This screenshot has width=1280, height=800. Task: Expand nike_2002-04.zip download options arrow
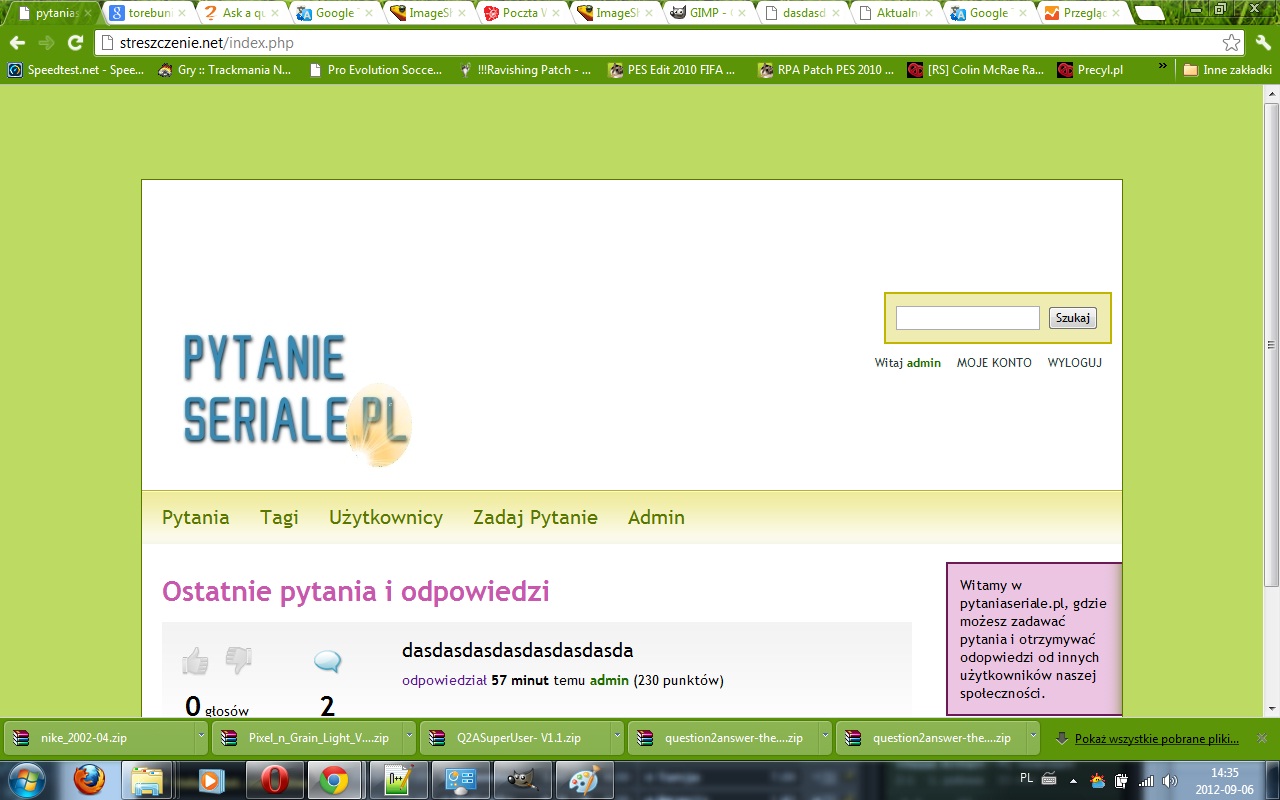(x=201, y=738)
